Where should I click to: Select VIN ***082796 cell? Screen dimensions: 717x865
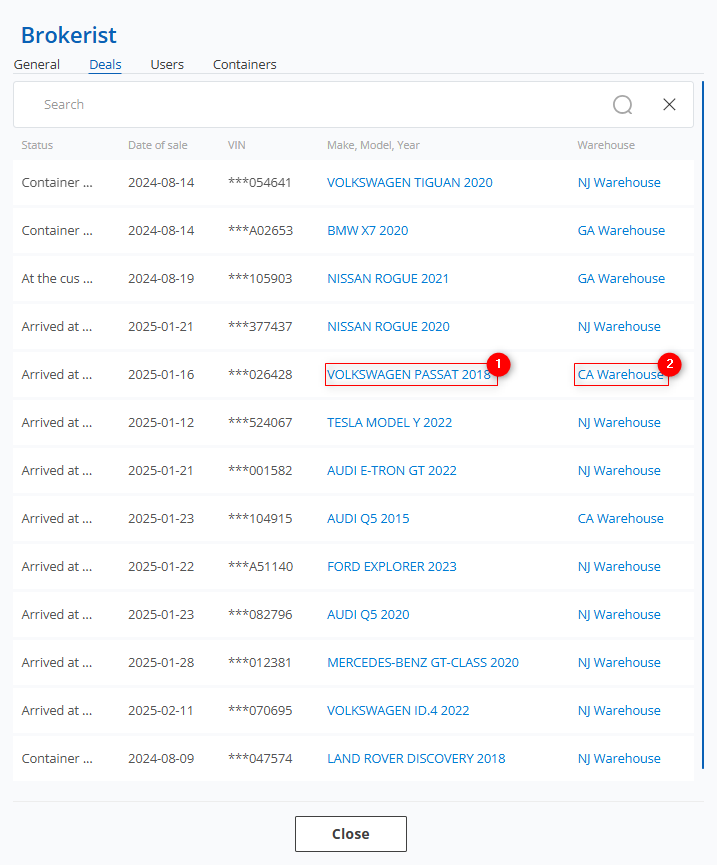pos(260,615)
